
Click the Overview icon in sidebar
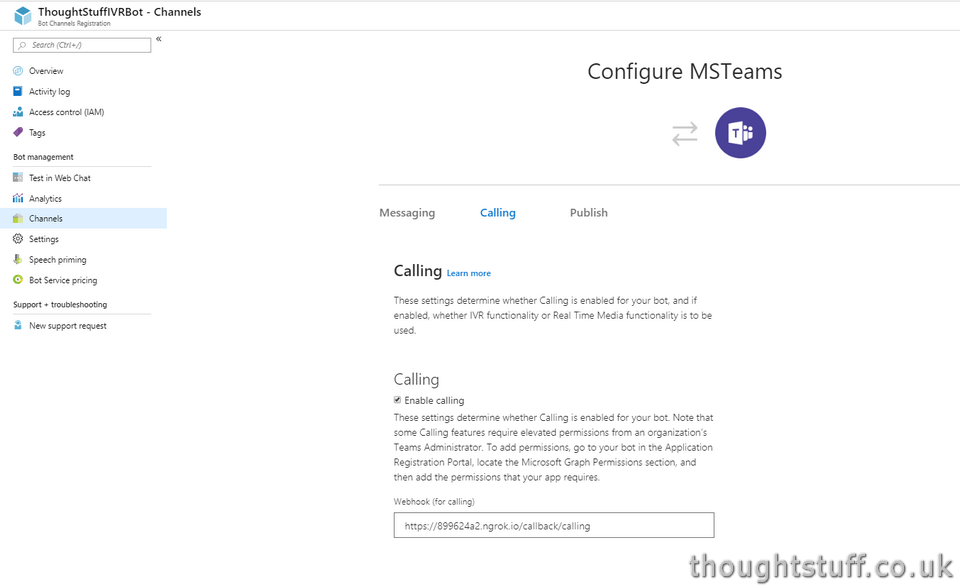[18, 71]
